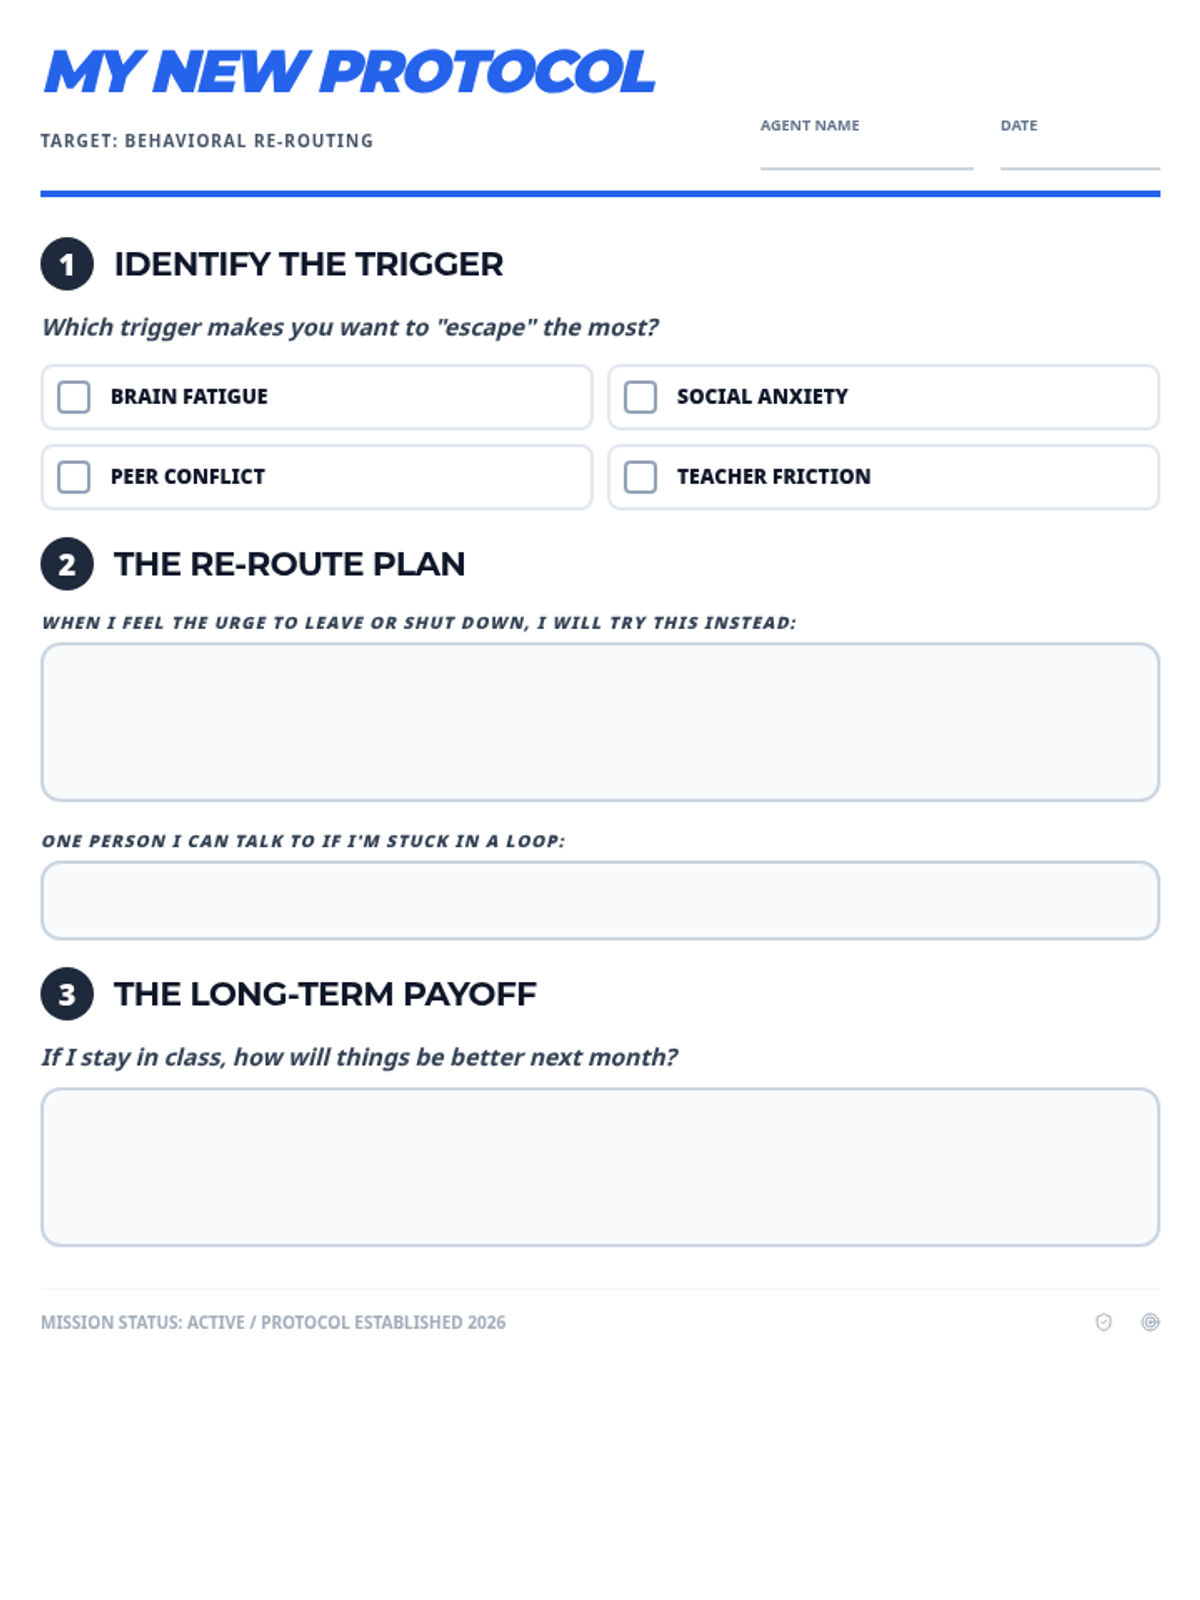Viewport: 1200px width, 1600px height.
Task: Check the Brain Fatigue checkbox
Action: (74, 397)
